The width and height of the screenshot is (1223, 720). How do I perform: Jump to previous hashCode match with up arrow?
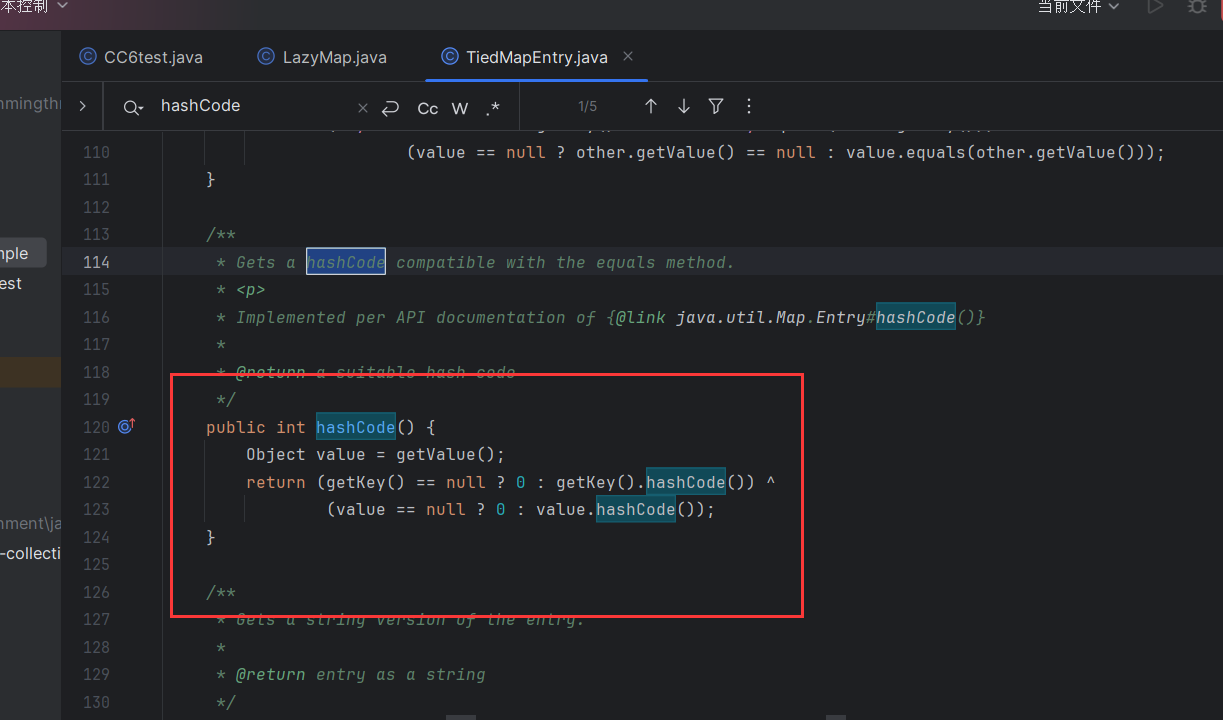(x=650, y=106)
